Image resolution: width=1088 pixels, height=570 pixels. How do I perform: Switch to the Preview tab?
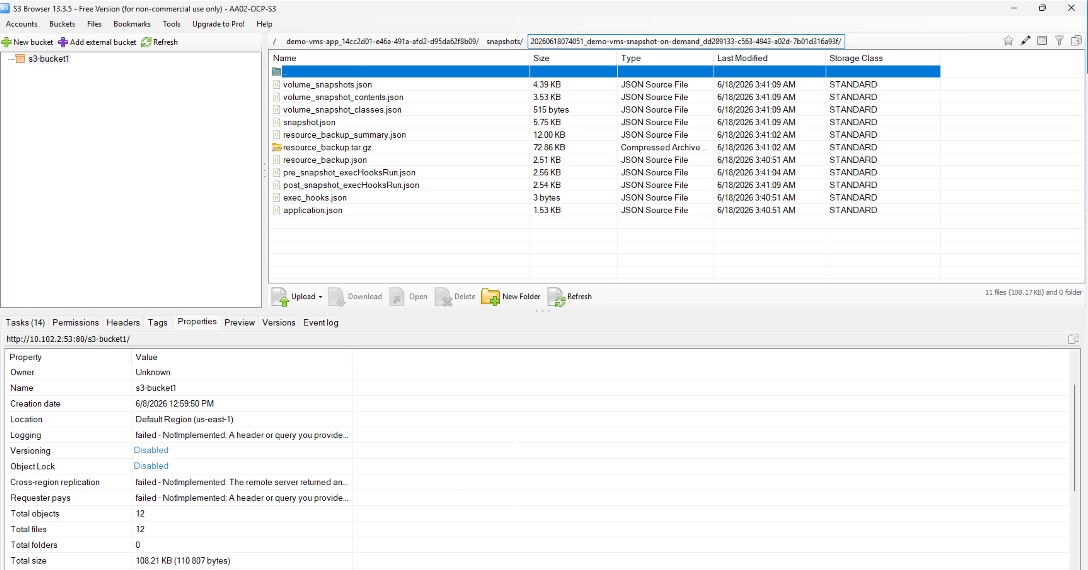[239, 323]
